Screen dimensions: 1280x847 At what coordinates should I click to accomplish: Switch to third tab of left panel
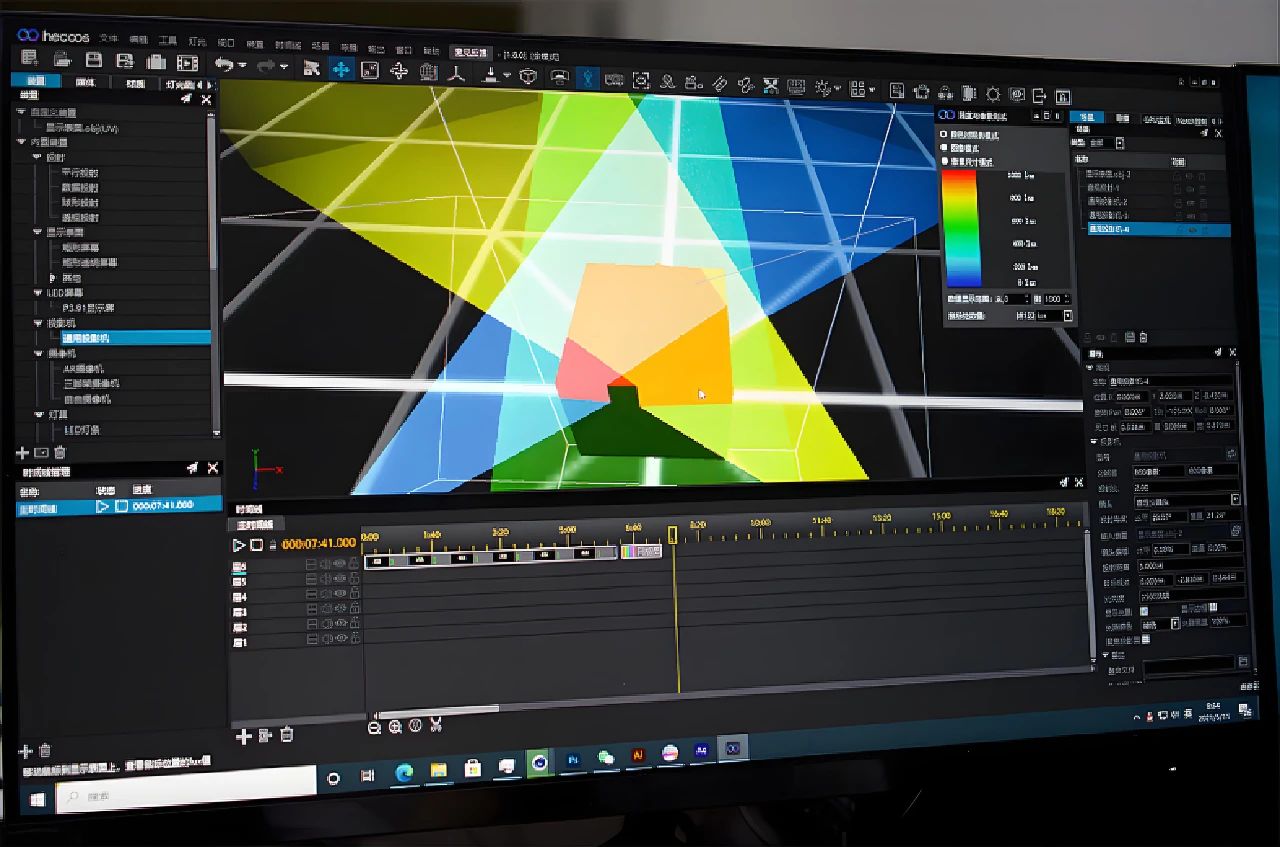pos(135,83)
